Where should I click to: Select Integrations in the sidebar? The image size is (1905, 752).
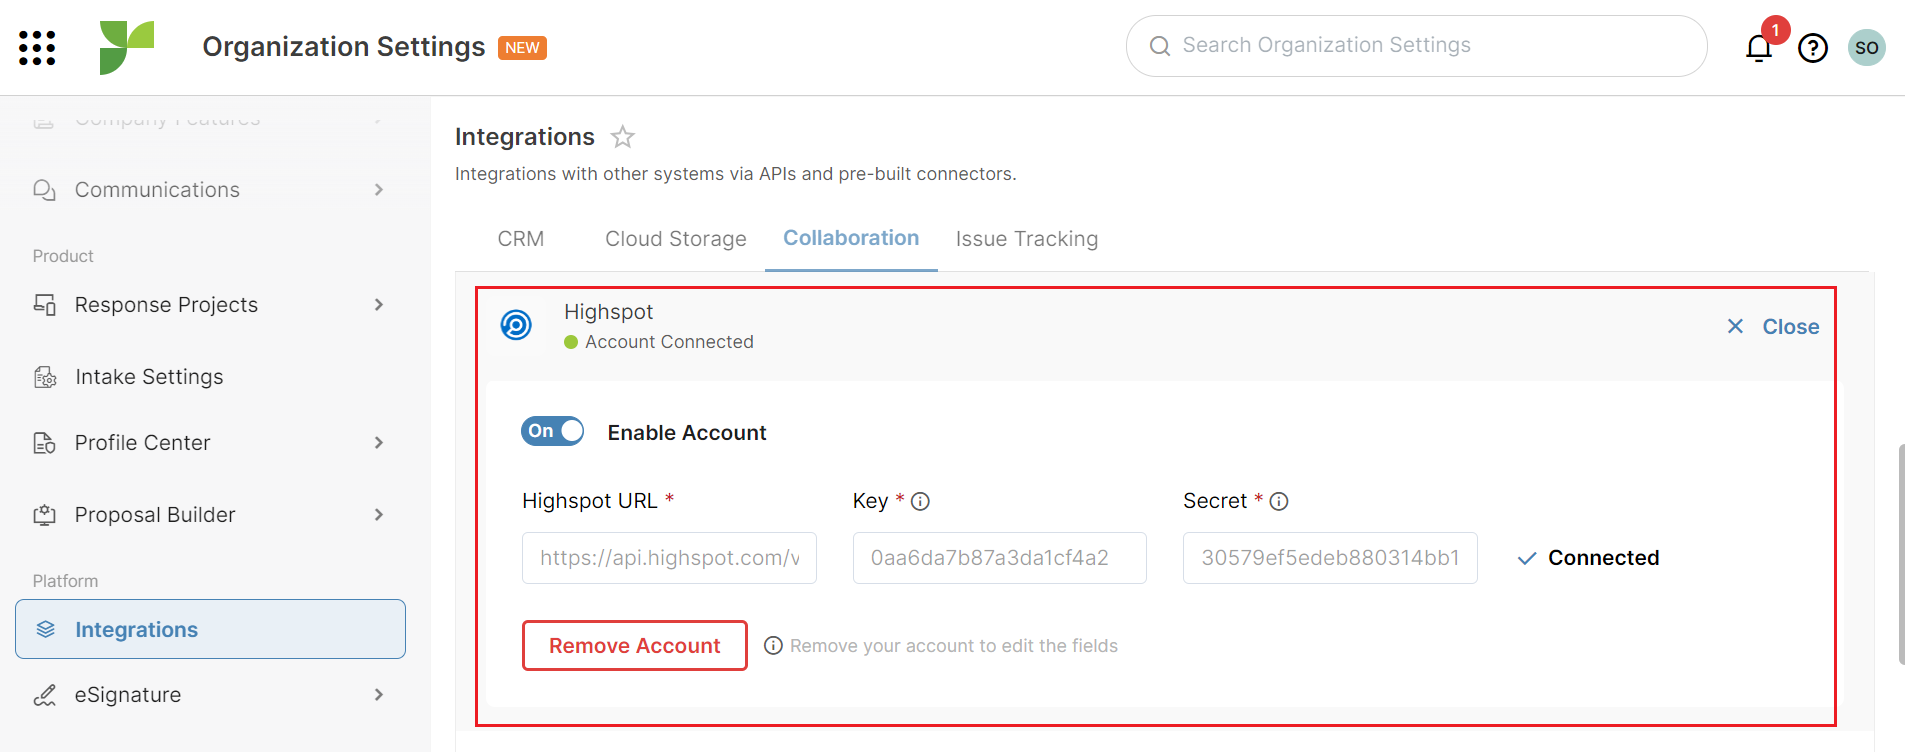210,629
